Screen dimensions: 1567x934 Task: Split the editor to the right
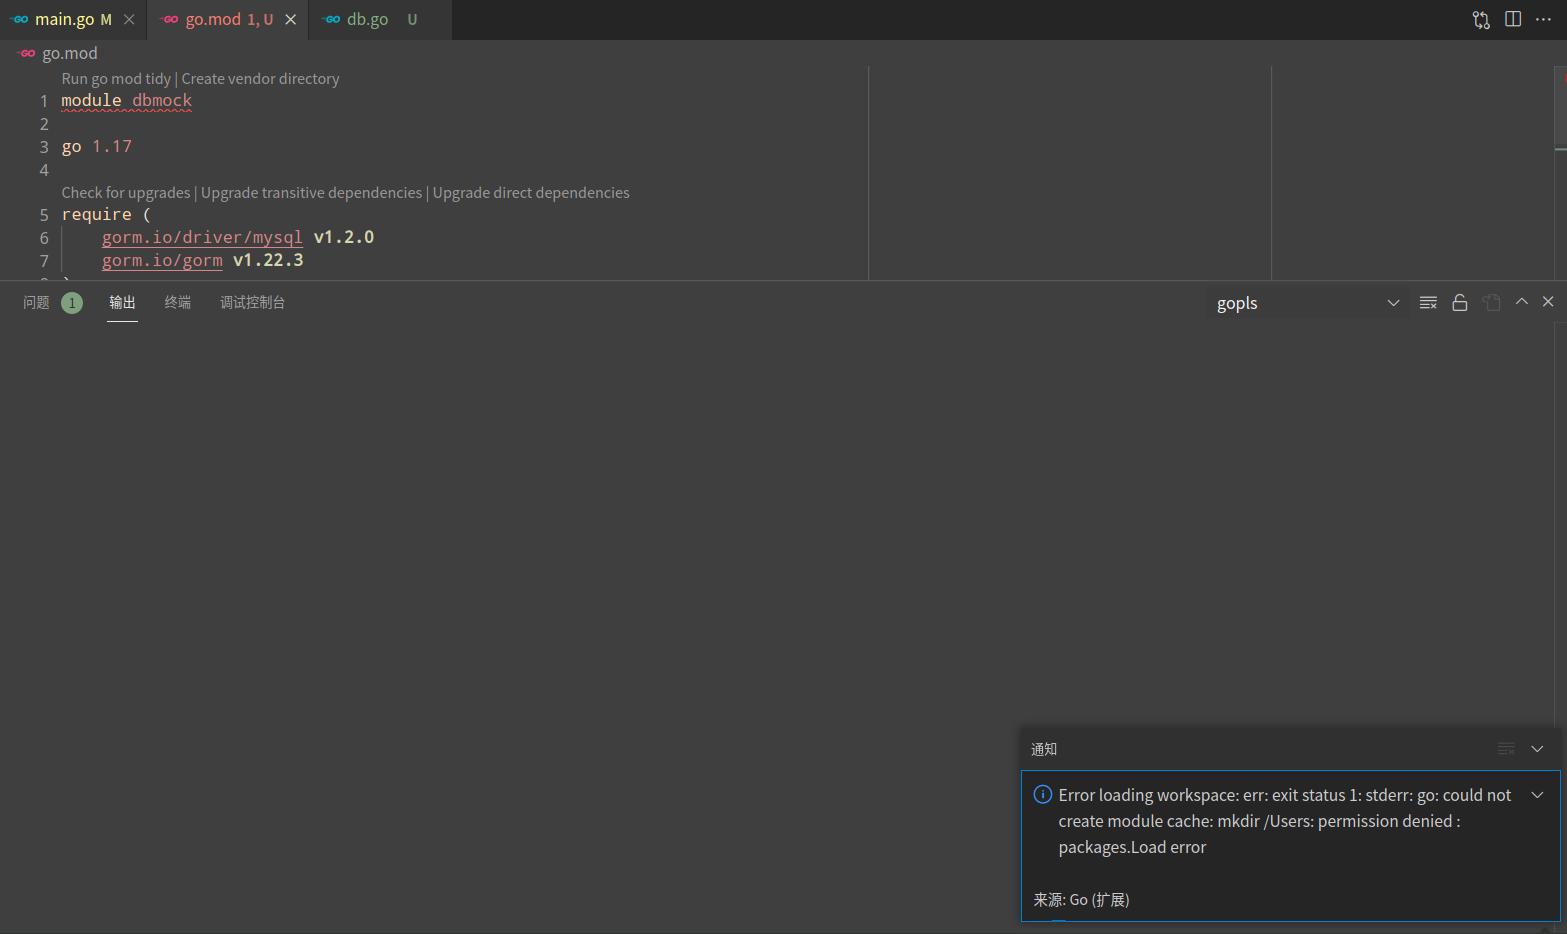(x=1513, y=19)
